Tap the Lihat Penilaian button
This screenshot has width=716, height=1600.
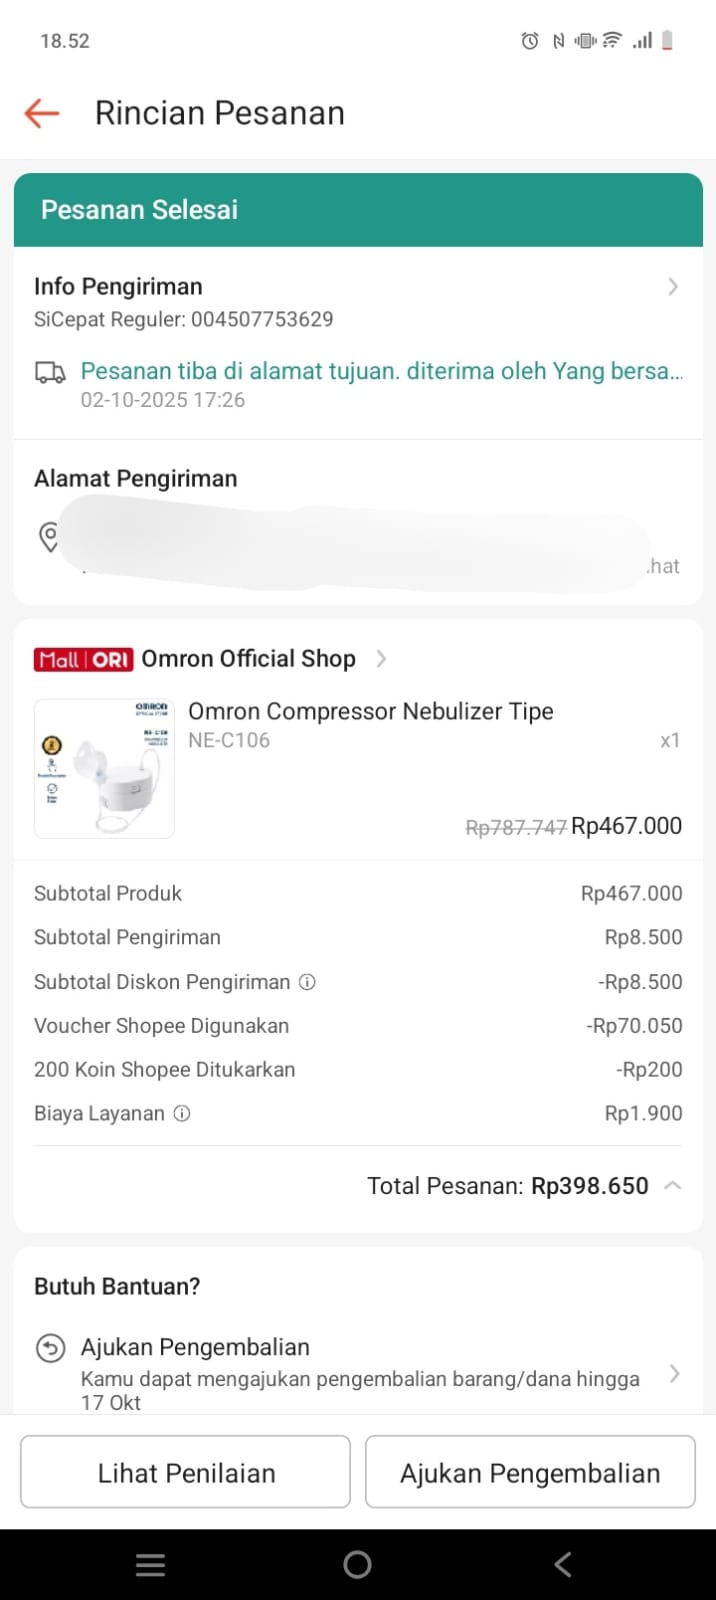[186, 1472]
